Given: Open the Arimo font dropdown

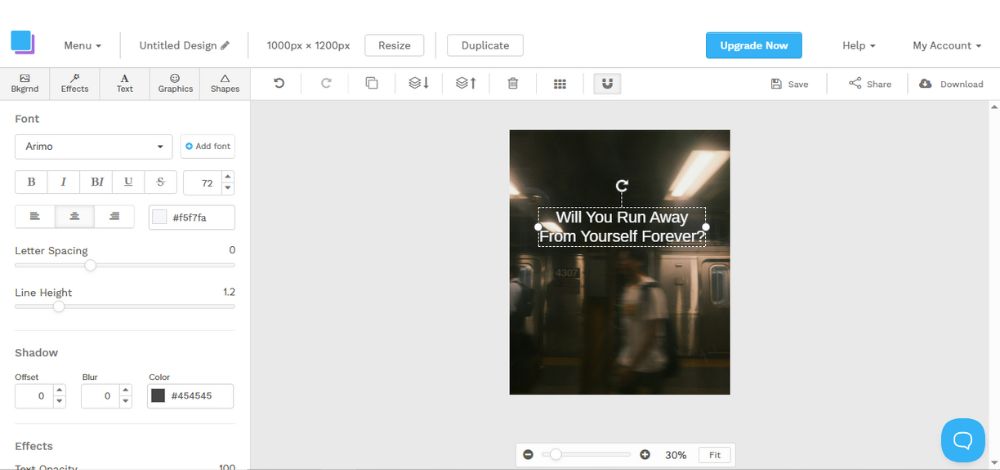Looking at the screenshot, I should pyautogui.click(x=94, y=147).
